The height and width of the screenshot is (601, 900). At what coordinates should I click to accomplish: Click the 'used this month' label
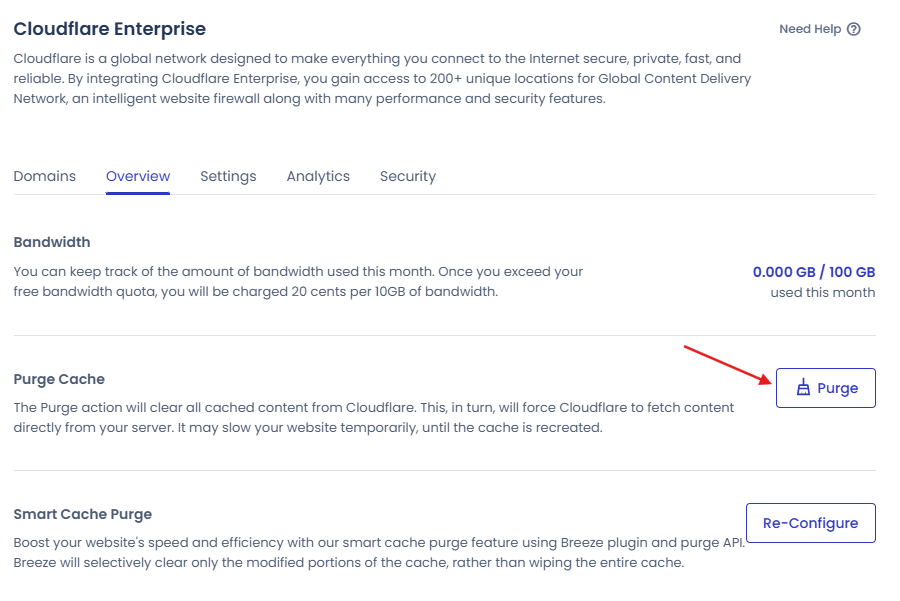click(x=823, y=292)
